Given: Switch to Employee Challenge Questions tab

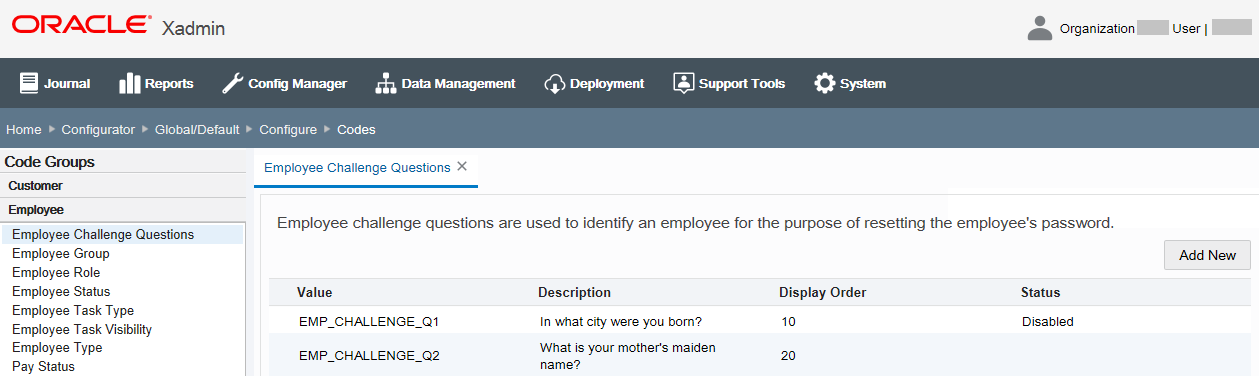Looking at the screenshot, I should click(x=357, y=167).
